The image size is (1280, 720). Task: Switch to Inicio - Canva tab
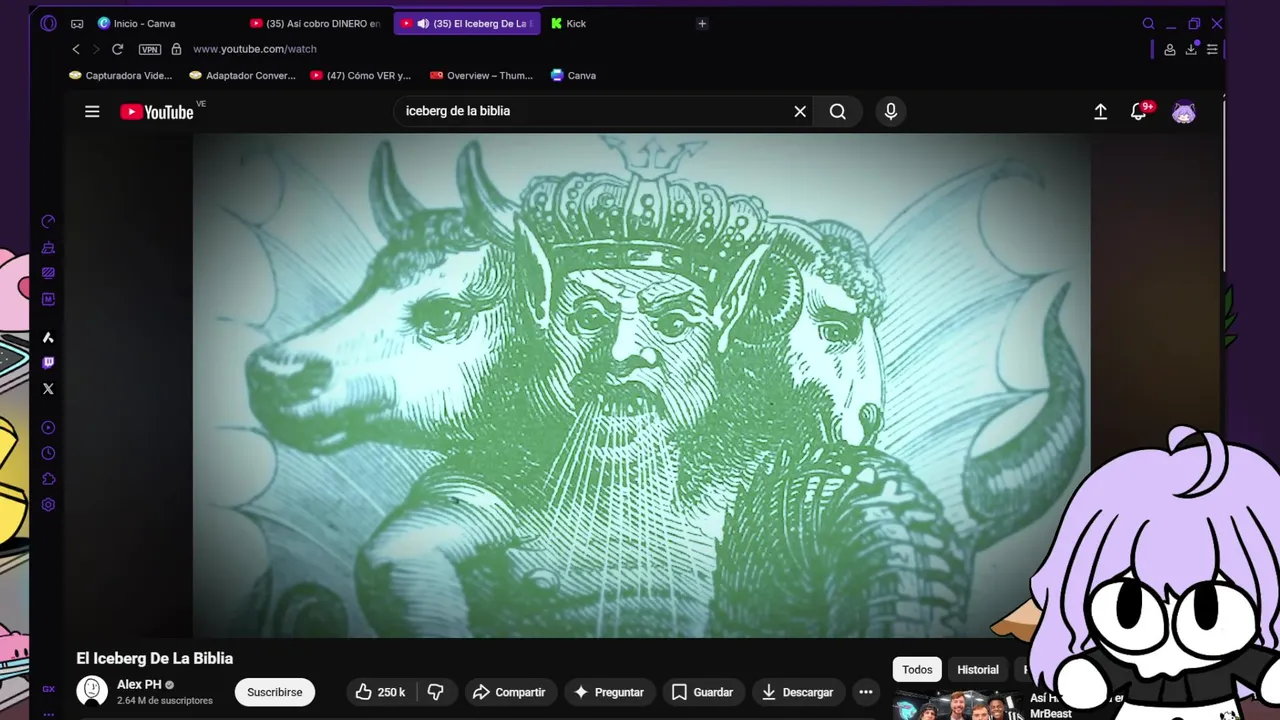point(145,23)
